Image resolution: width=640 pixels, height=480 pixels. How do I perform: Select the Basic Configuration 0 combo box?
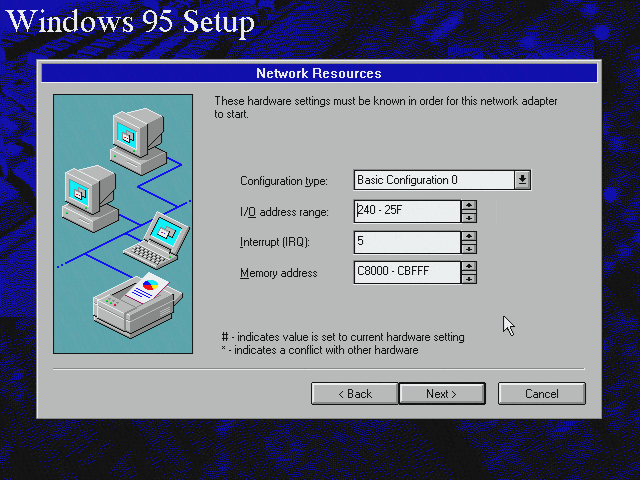tap(442, 180)
